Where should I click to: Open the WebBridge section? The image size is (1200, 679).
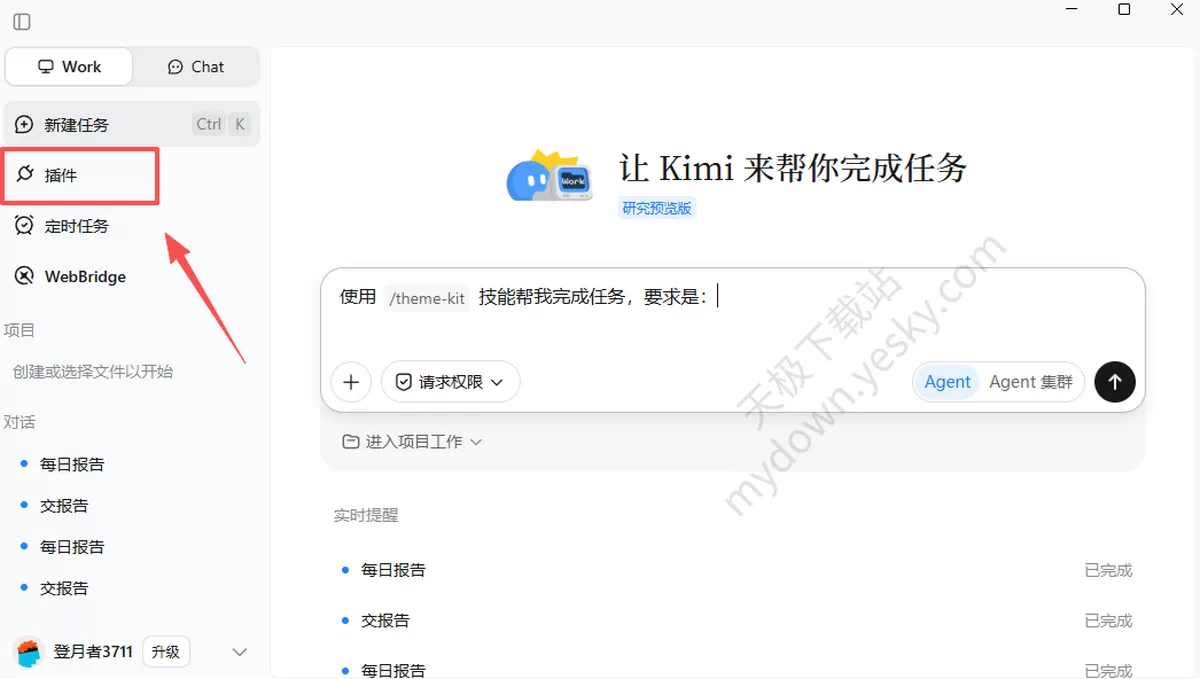[x=131, y=276]
